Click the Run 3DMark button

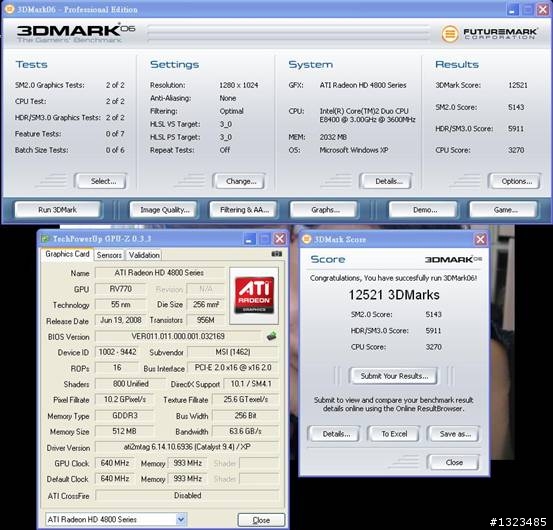pos(58,210)
